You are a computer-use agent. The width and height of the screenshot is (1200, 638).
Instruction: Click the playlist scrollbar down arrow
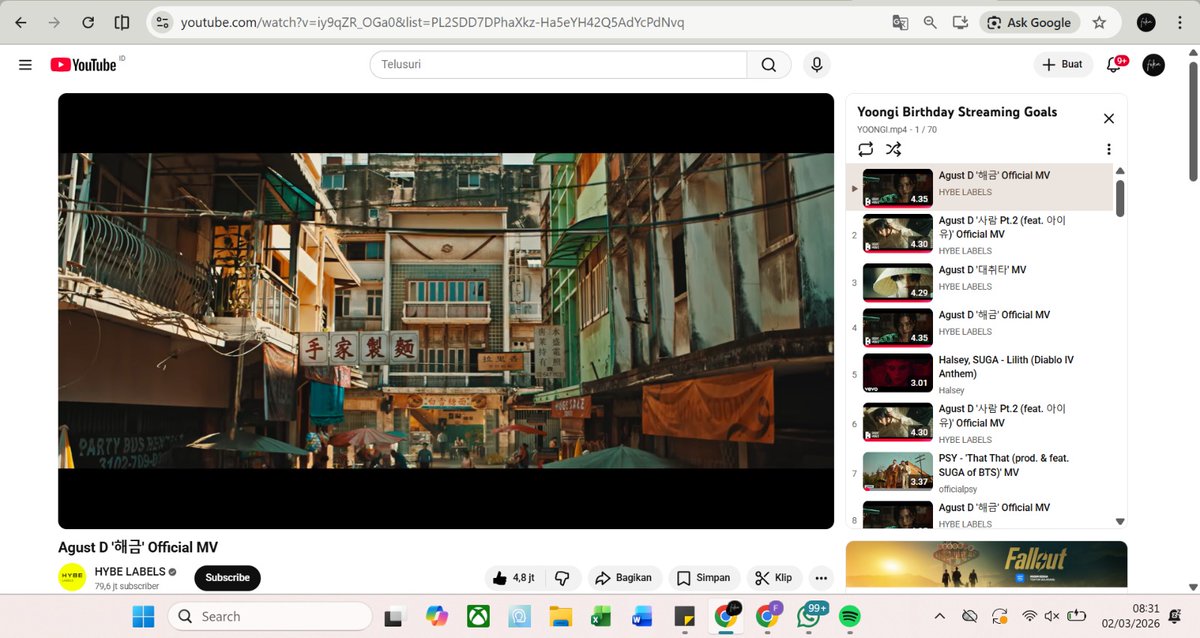click(1120, 522)
